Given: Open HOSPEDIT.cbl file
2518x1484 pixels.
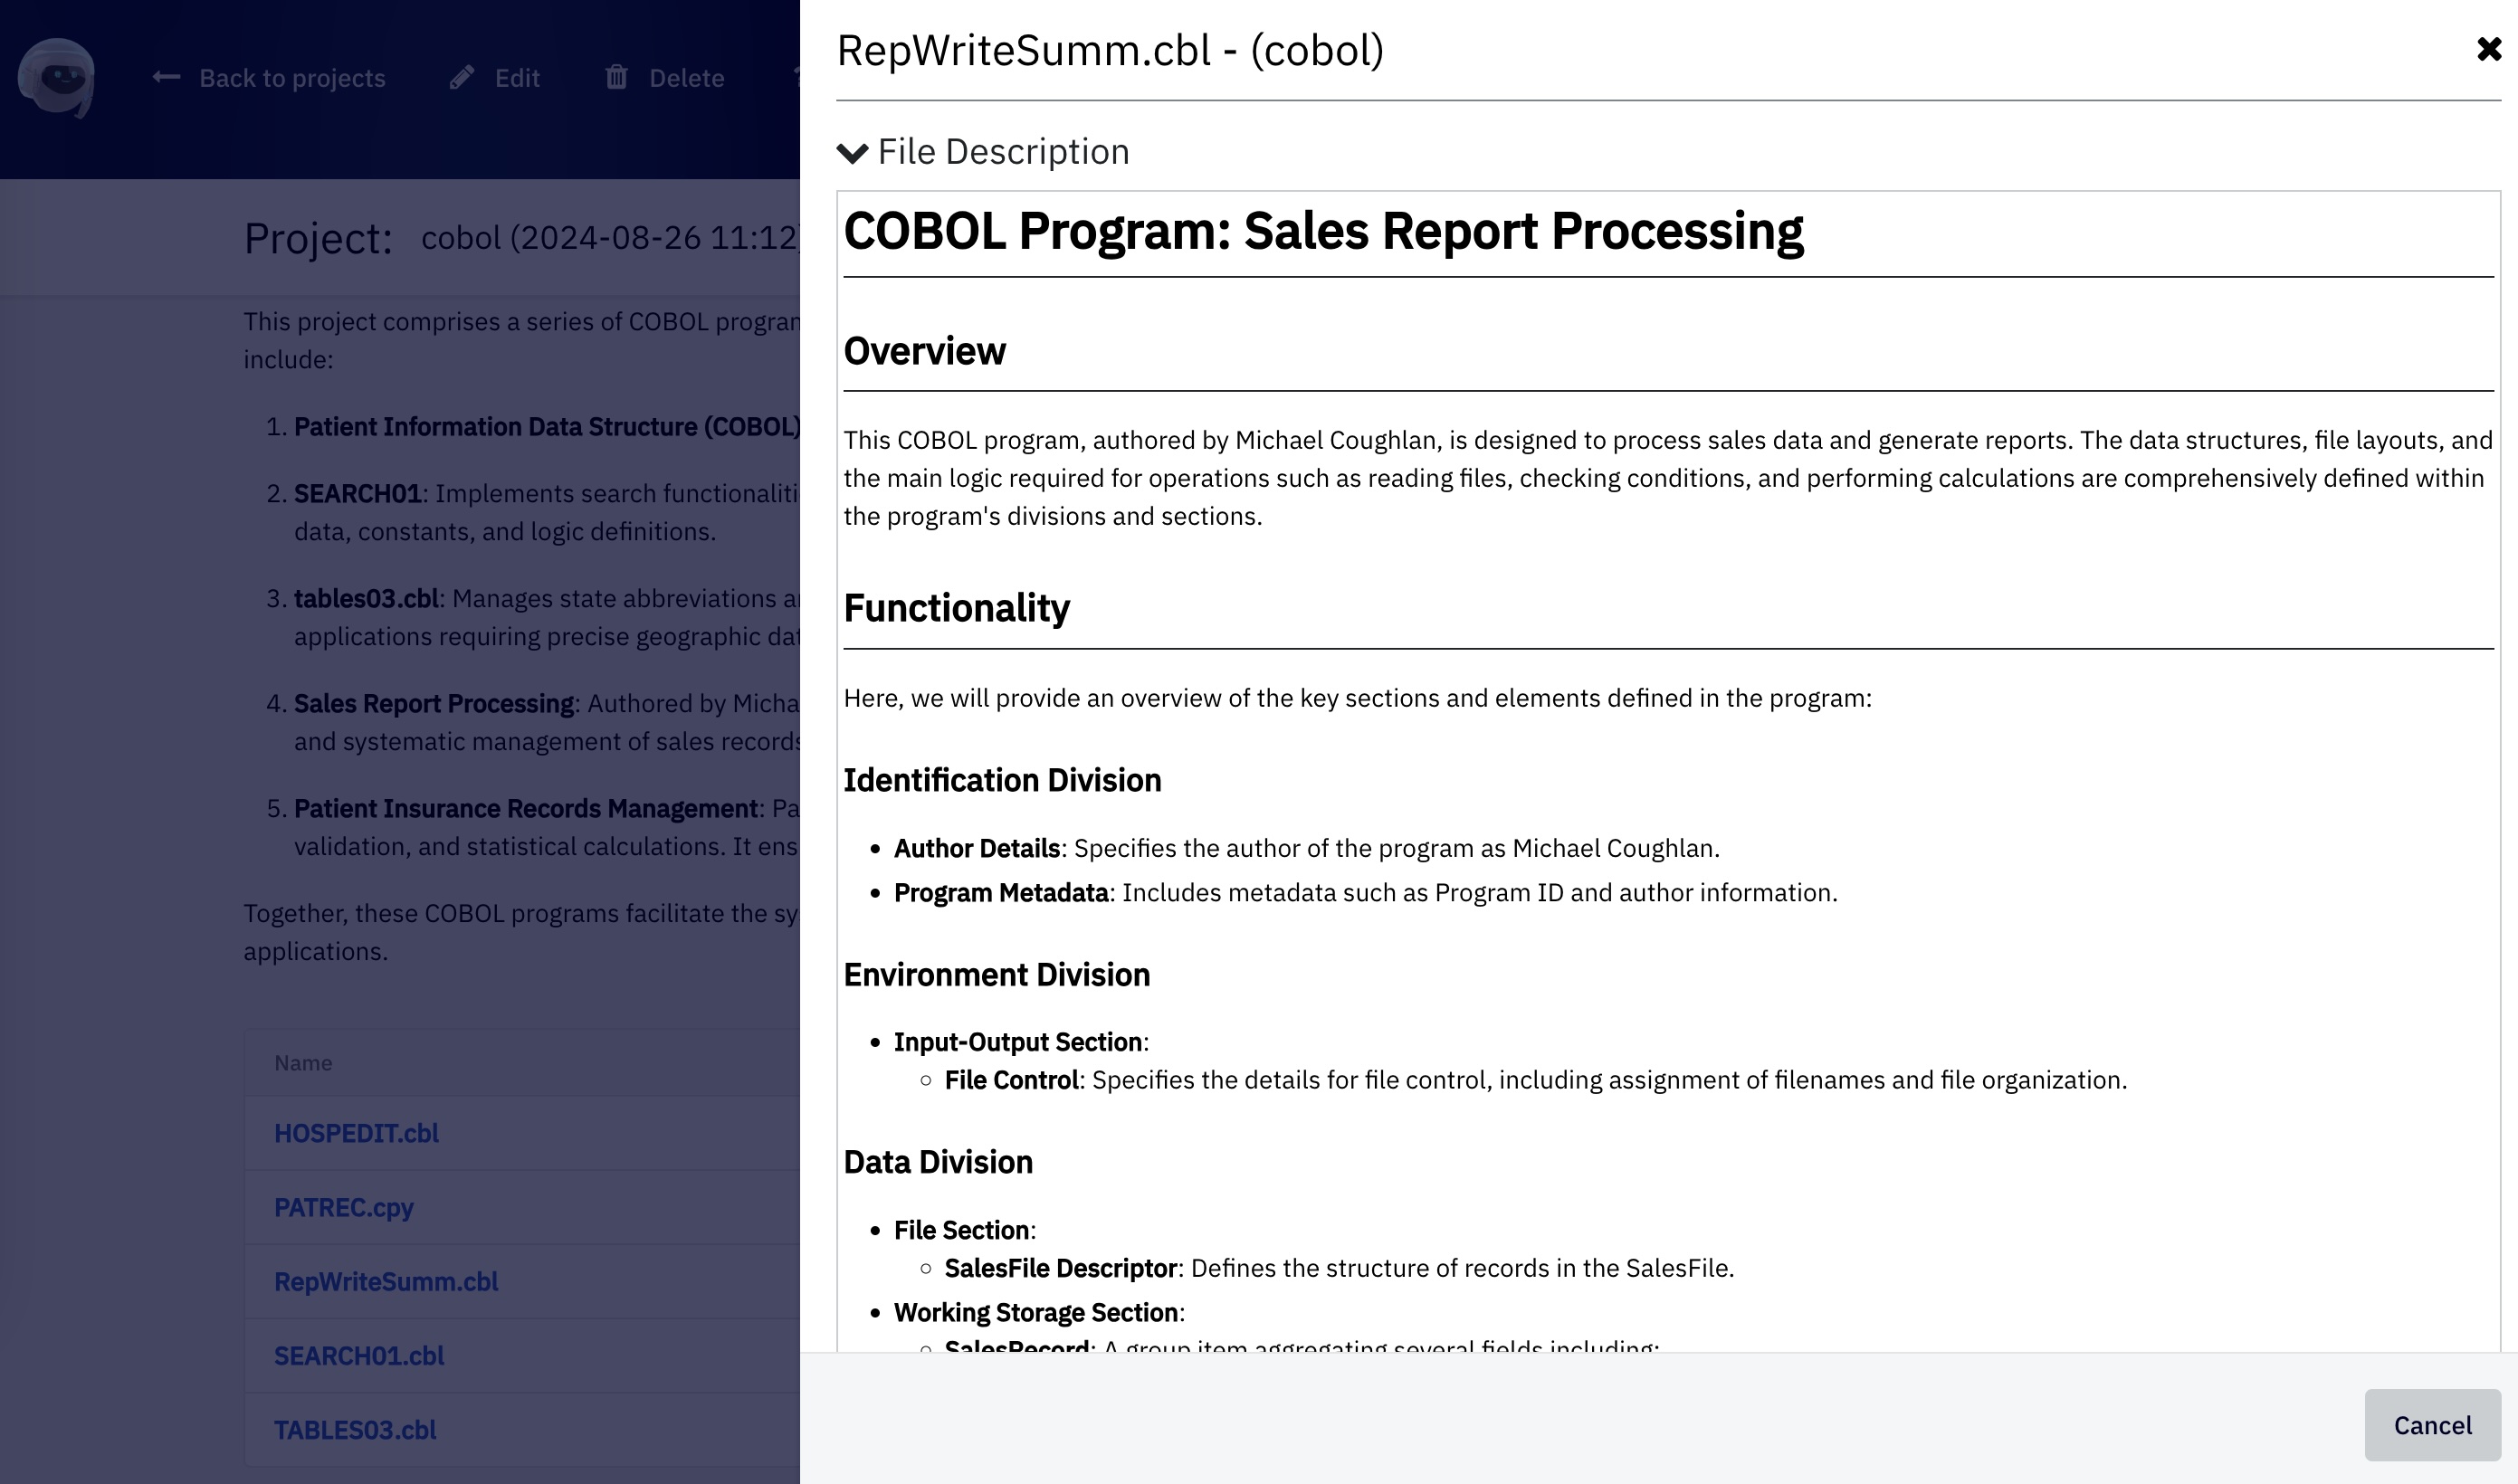Looking at the screenshot, I should (x=356, y=1133).
